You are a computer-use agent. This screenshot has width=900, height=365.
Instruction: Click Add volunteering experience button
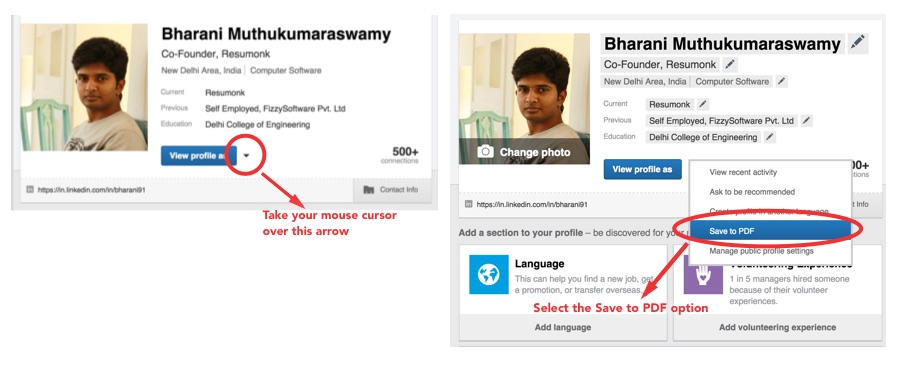point(777,327)
